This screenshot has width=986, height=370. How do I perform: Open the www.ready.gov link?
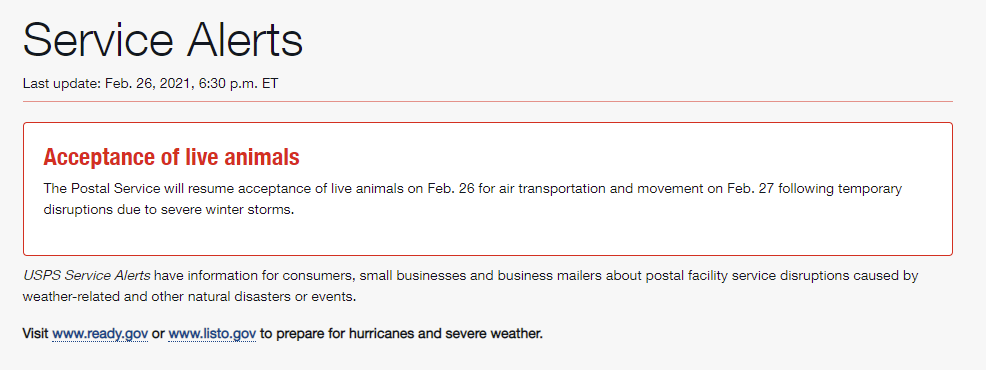pyautogui.click(x=100, y=334)
